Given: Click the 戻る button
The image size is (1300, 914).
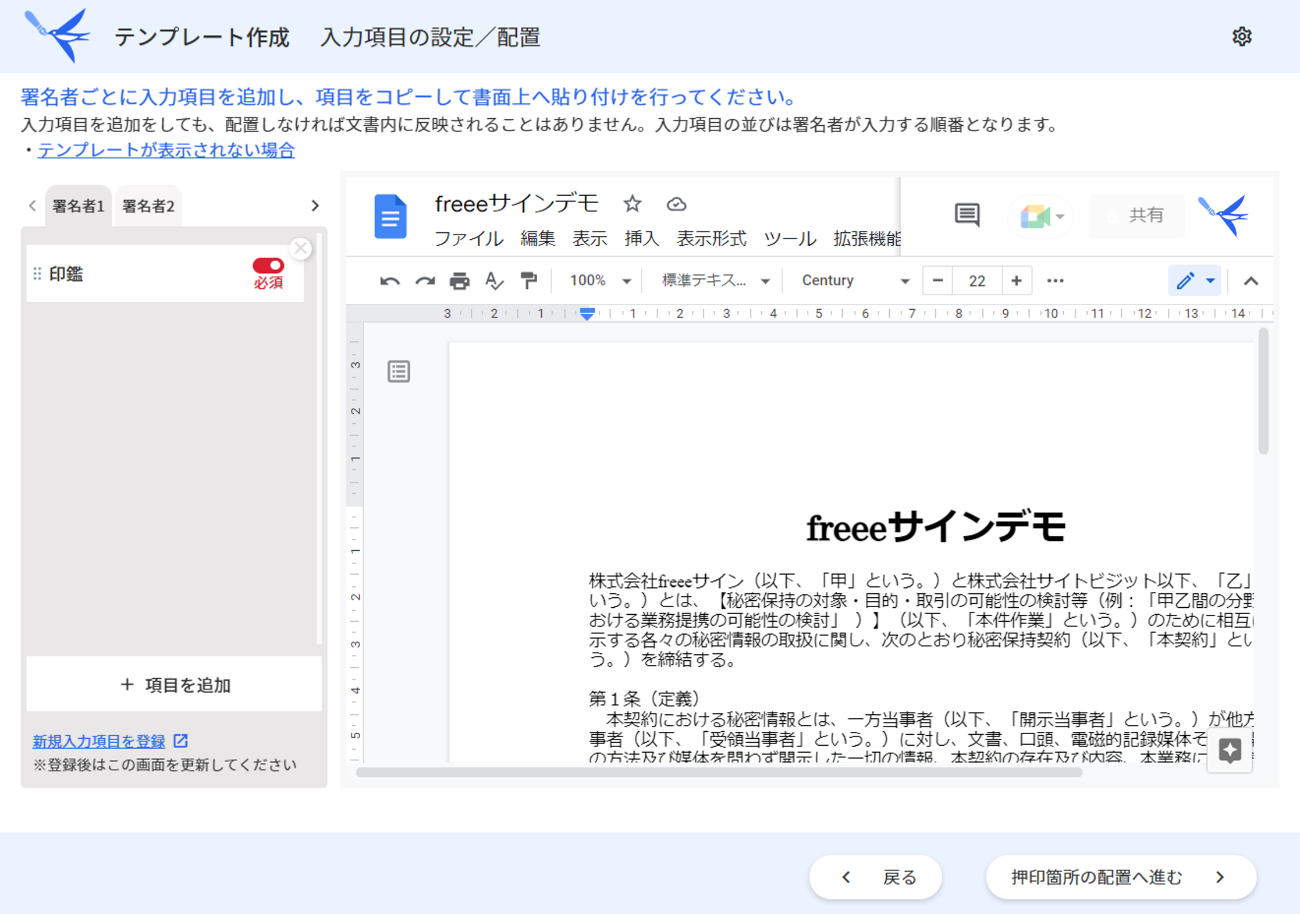Looking at the screenshot, I should (876, 877).
